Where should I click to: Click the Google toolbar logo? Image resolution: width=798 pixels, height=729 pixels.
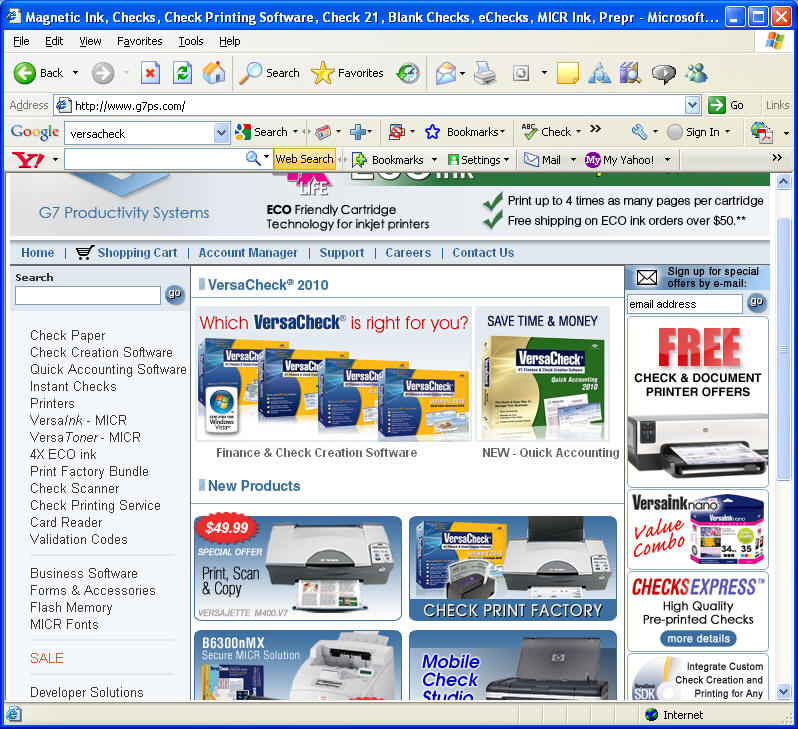pyautogui.click(x=35, y=132)
